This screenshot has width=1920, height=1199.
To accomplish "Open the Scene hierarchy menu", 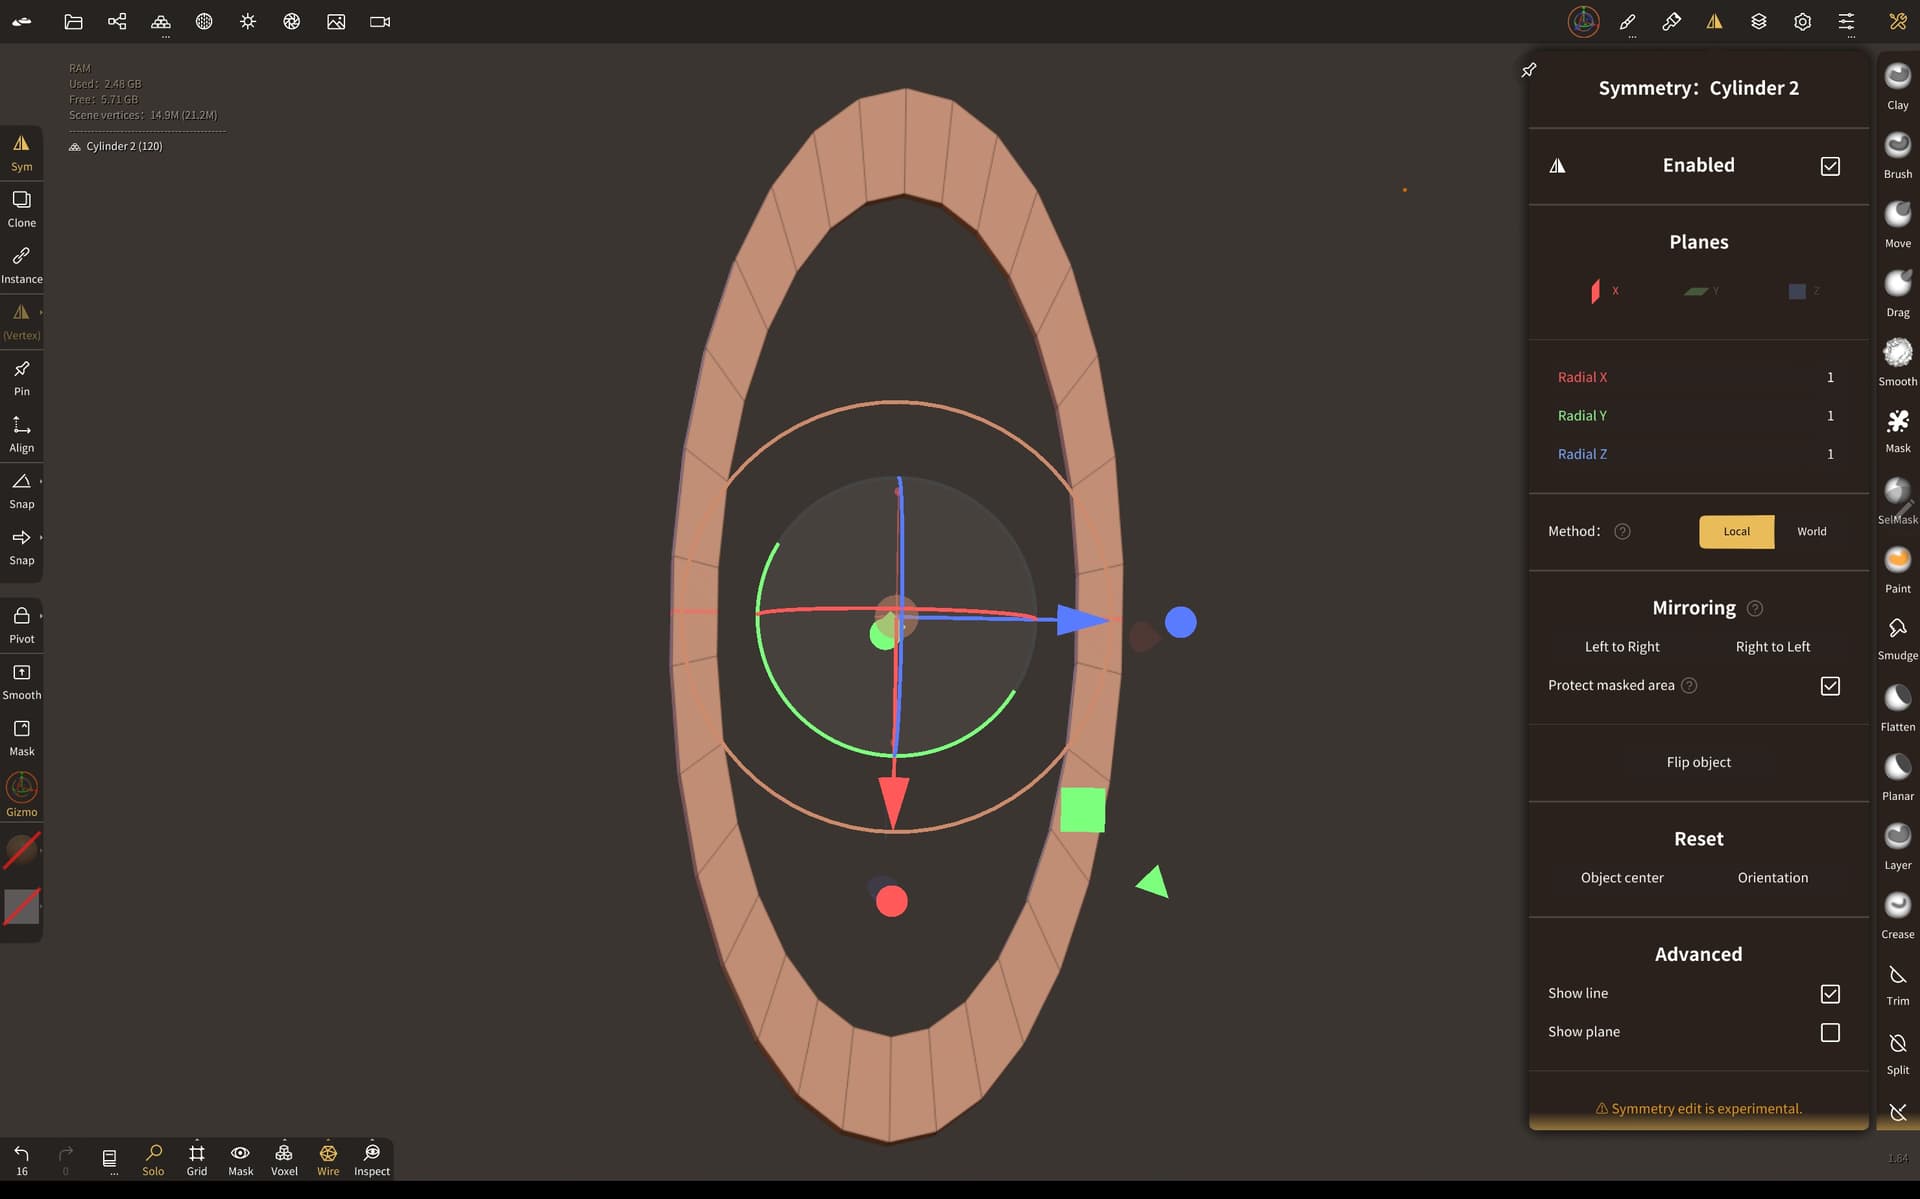I will [x=117, y=21].
